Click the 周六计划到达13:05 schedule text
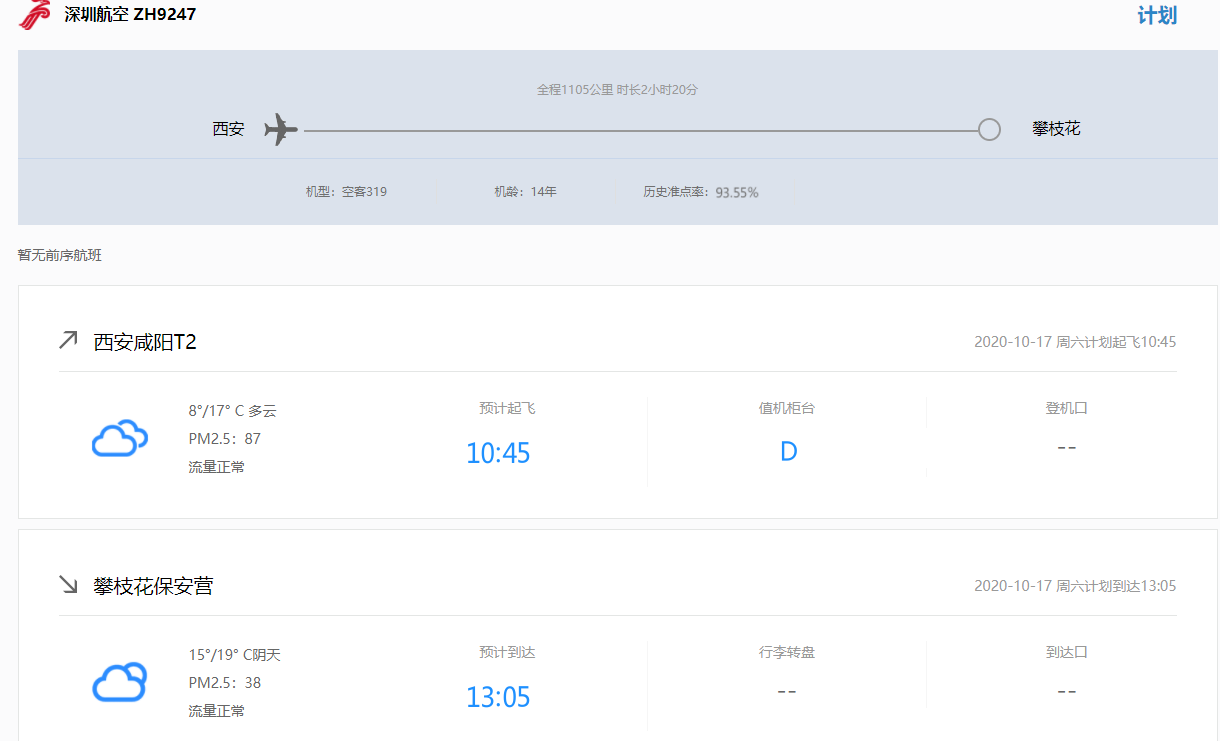Screen dimensions: 1220x741 pos(1116,586)
